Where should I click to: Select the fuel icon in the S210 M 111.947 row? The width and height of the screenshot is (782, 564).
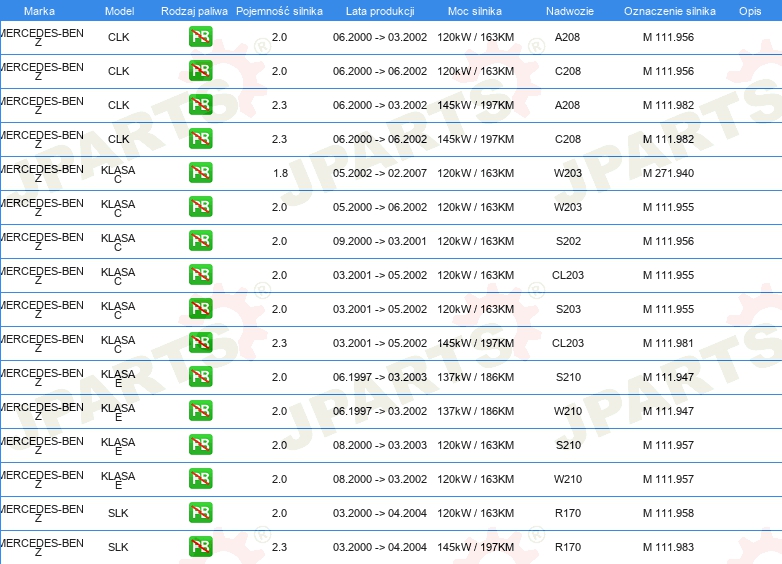tap(200, 376)
